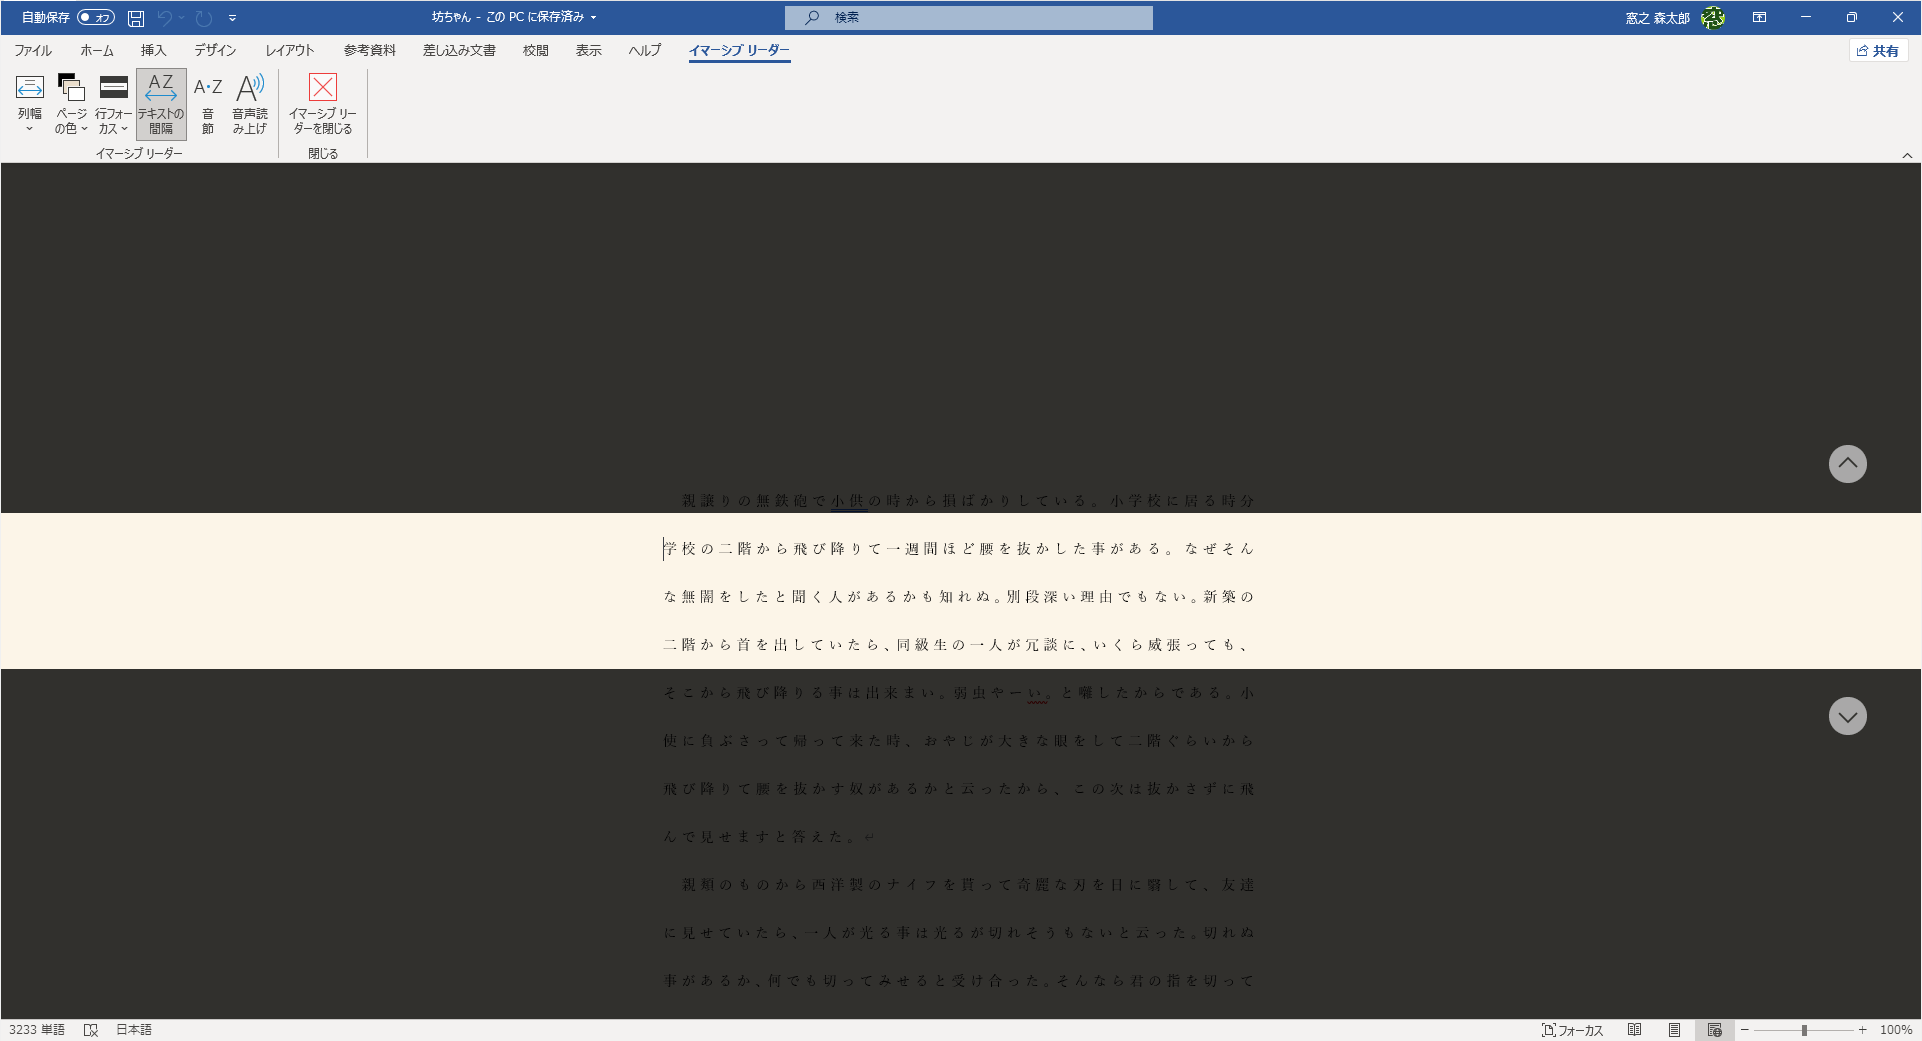Switch to Read Mode view icon

tap(1635, 1030)
